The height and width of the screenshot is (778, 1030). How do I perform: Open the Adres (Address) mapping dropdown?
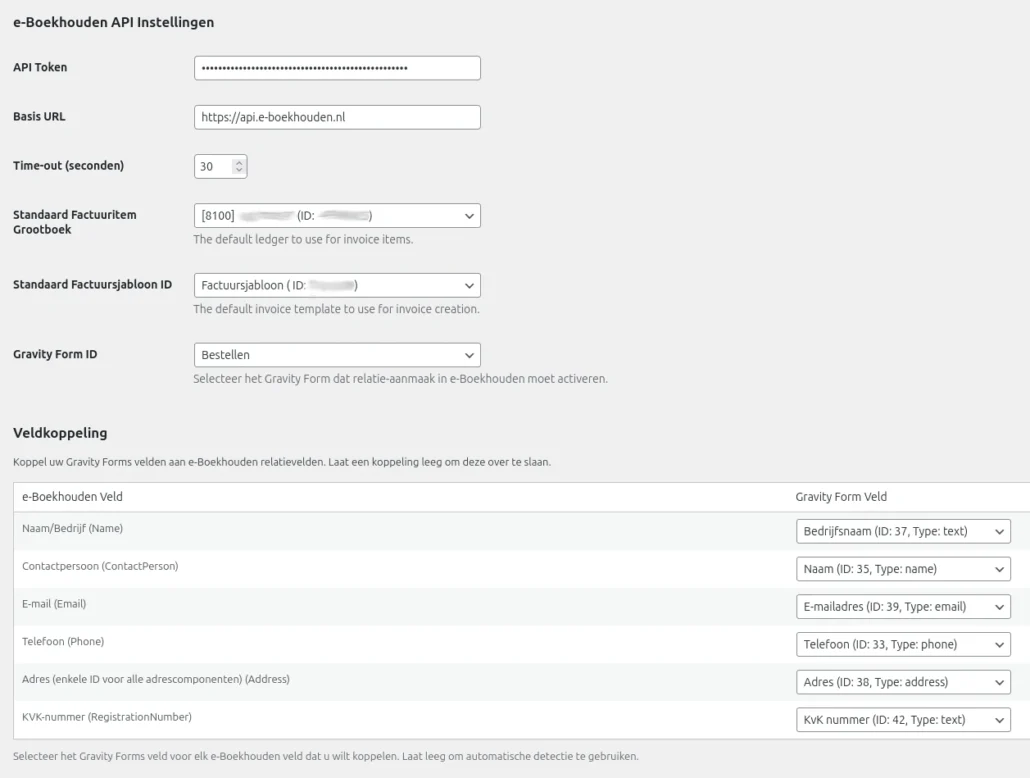(902, 683)
